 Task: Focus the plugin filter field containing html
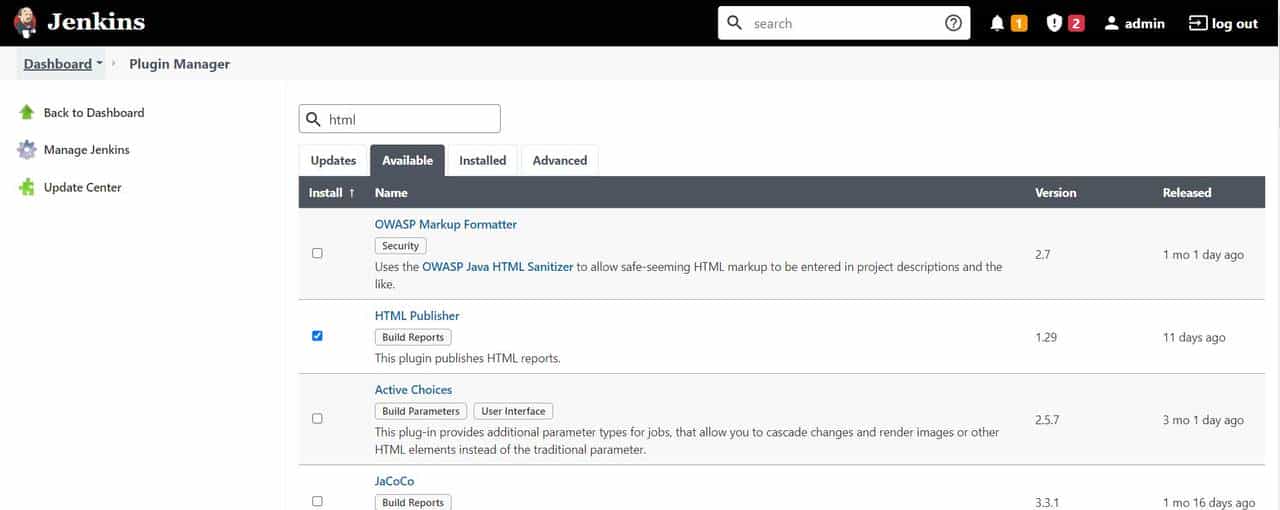coord(399,119)
